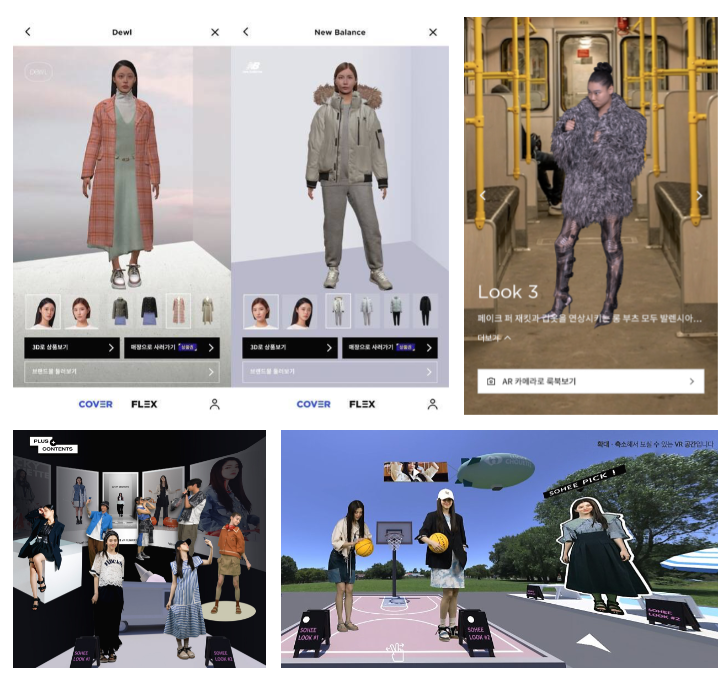Tap the CHOUETTE blimp in VR scene
The width and height of the screenshot is (722, 673).
click(x=496, y=470)
